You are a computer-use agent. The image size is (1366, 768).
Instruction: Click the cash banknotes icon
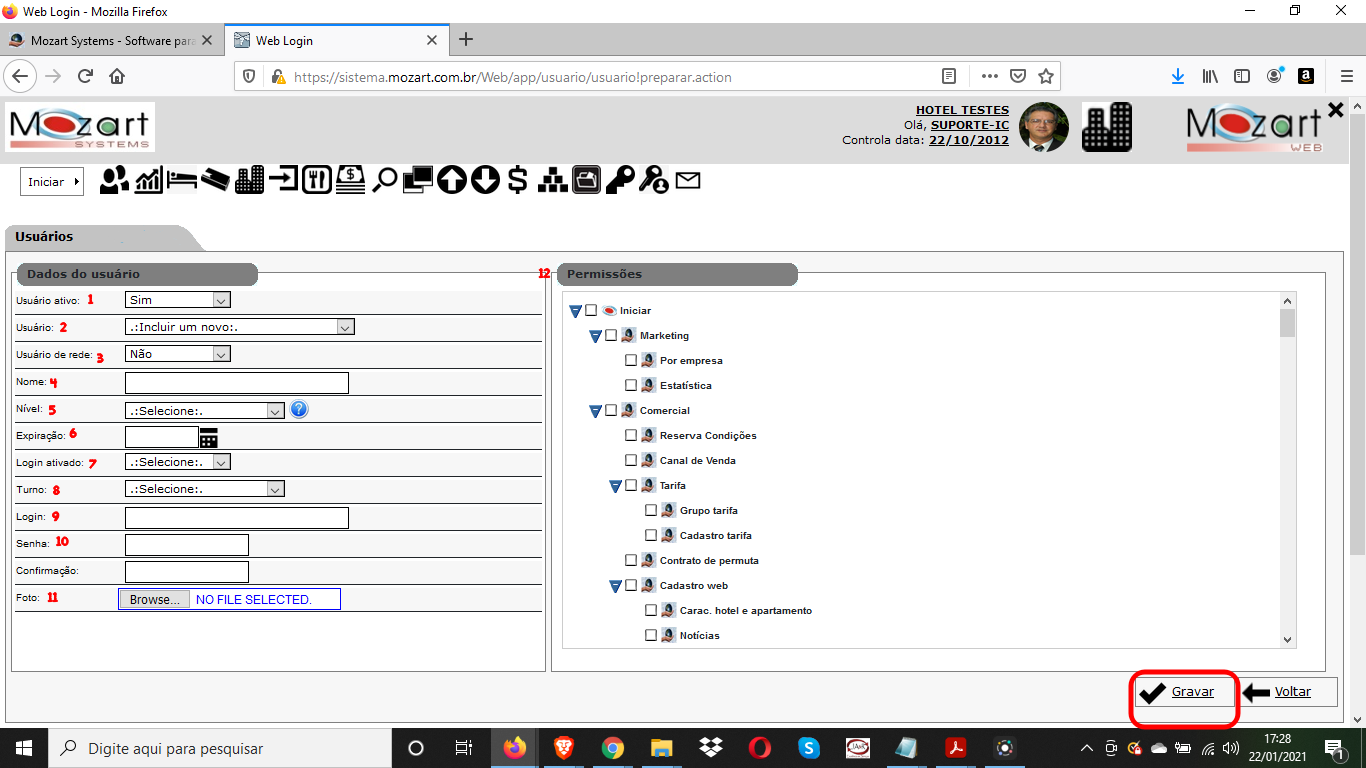tap(350, 180)
